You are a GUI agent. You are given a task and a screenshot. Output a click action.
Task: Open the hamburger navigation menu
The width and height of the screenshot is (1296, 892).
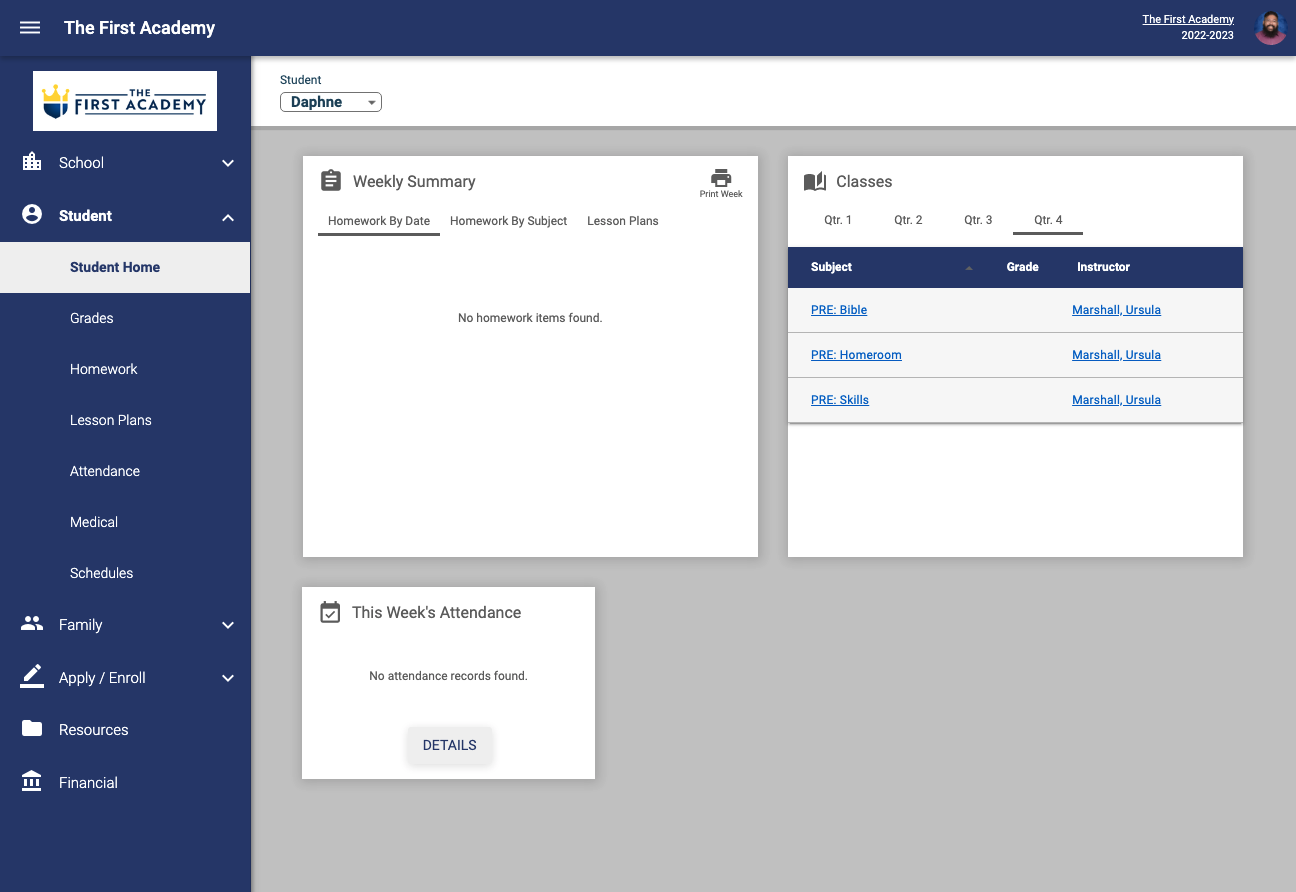coord(30,28)
